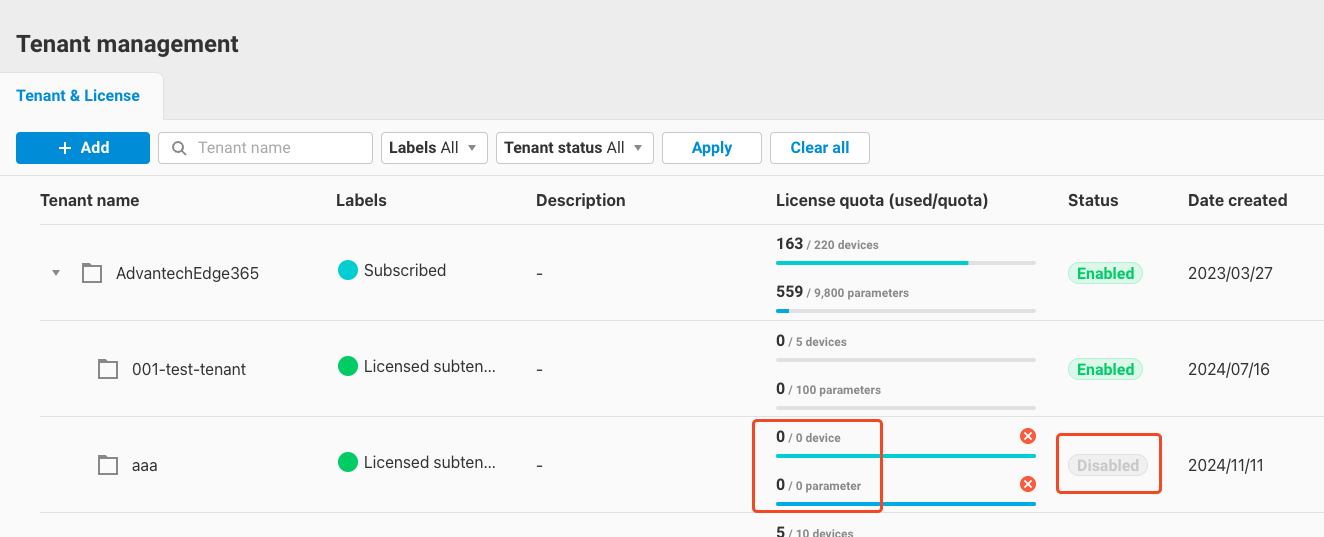Click the date 2024/07/16
1324x537 pixels.
click(x=1229, y=369)
